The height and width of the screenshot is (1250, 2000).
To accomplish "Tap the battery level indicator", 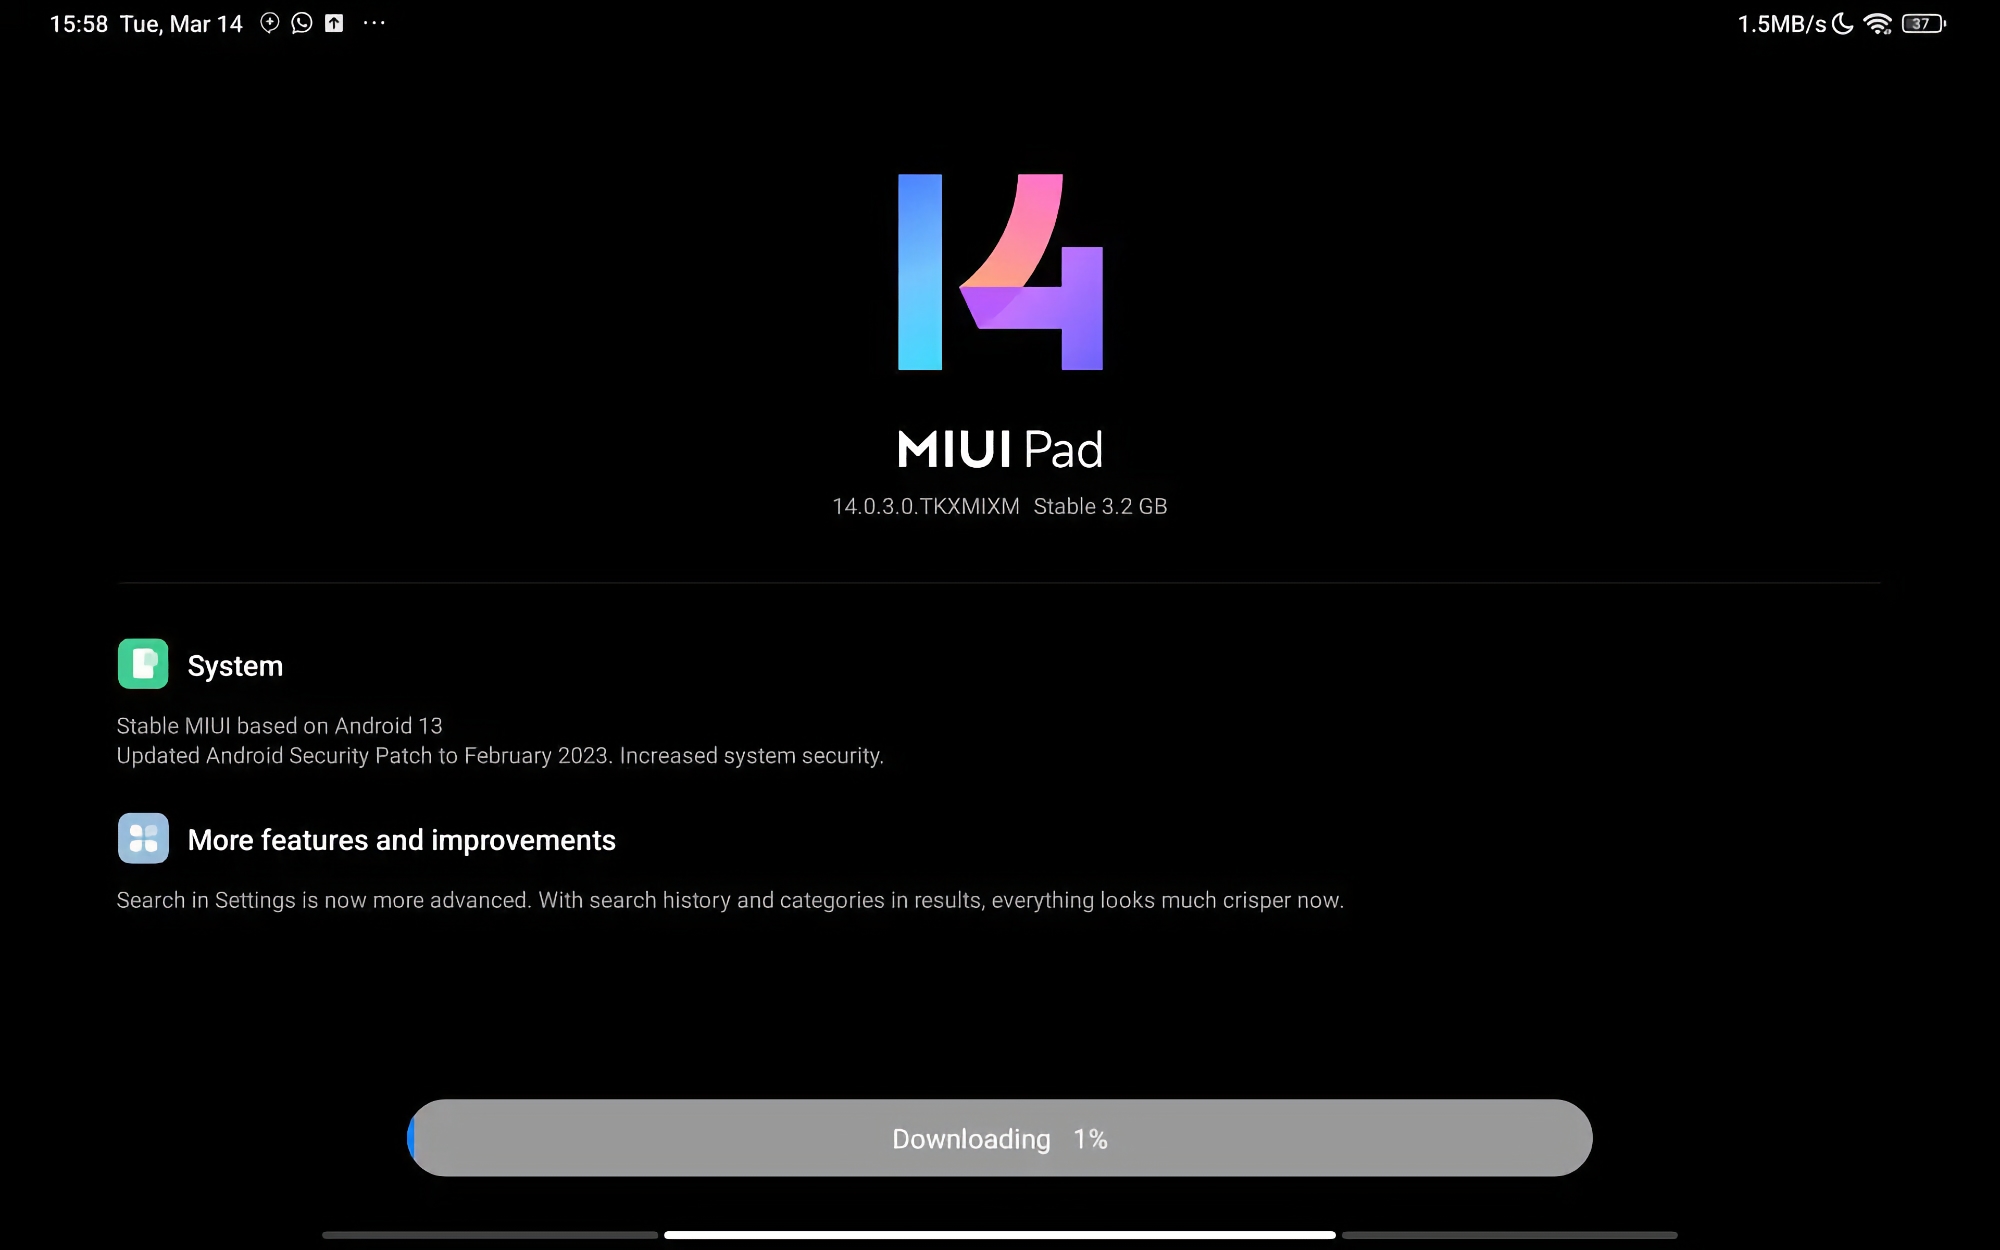I will (x=1923, y=24).
